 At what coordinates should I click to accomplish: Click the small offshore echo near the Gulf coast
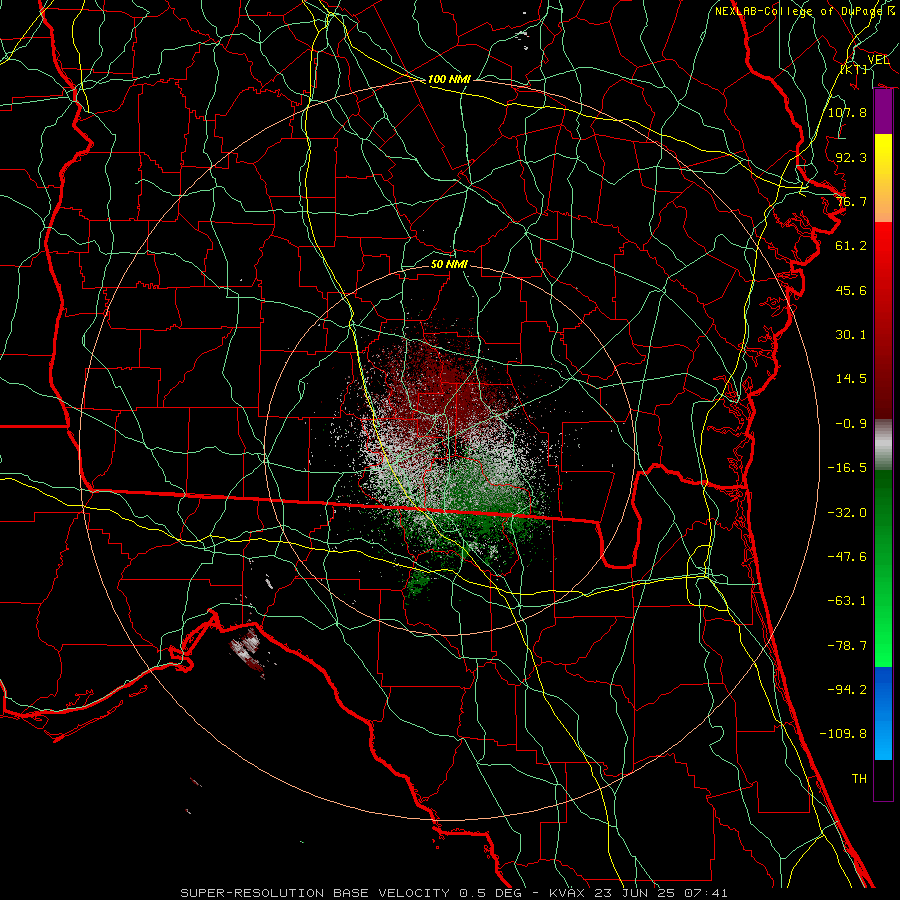(248, 650)
